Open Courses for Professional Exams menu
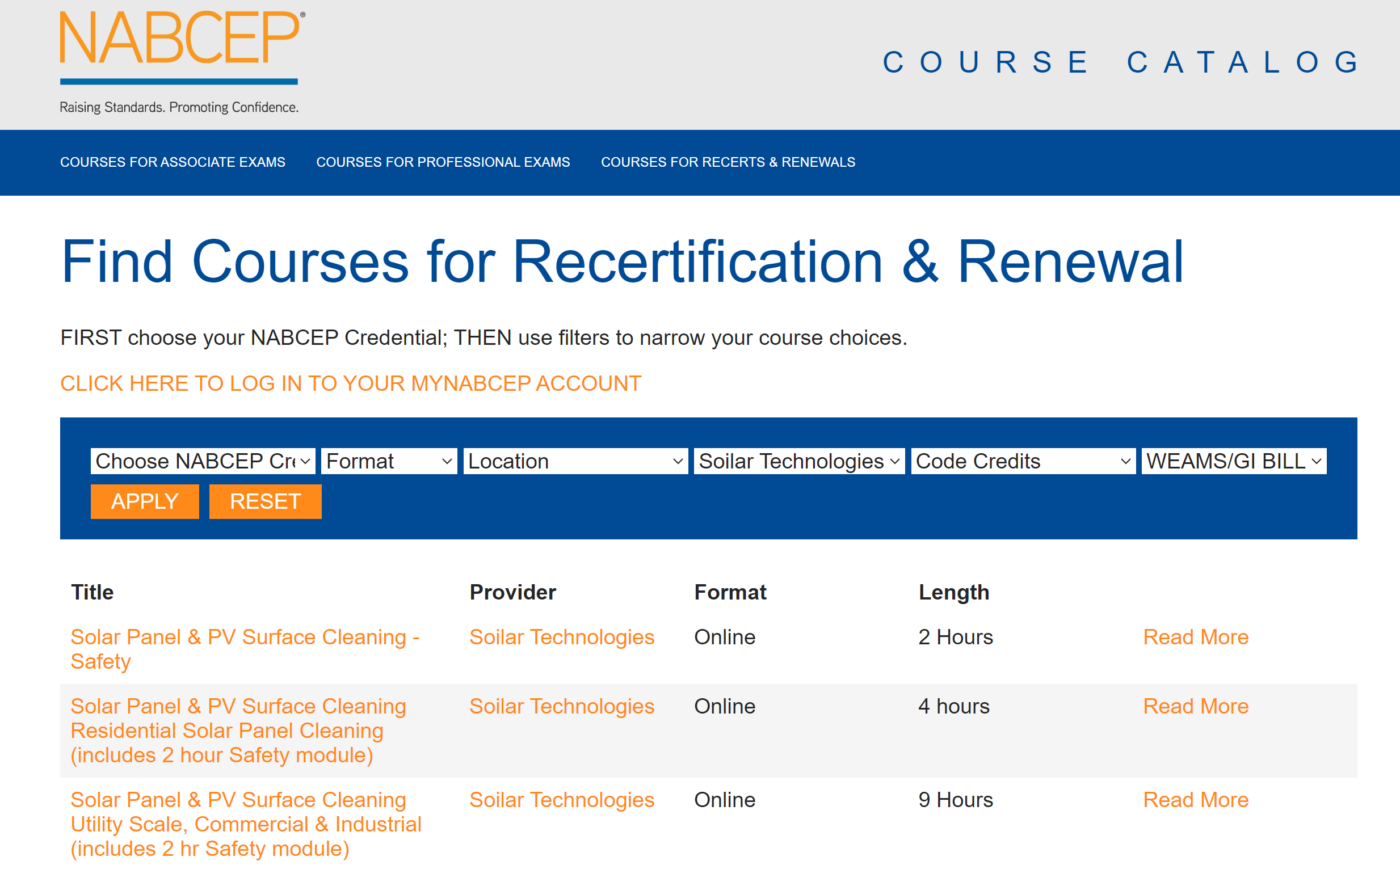This screenshot has width=1400, height=878. click(x=443, y=162)
